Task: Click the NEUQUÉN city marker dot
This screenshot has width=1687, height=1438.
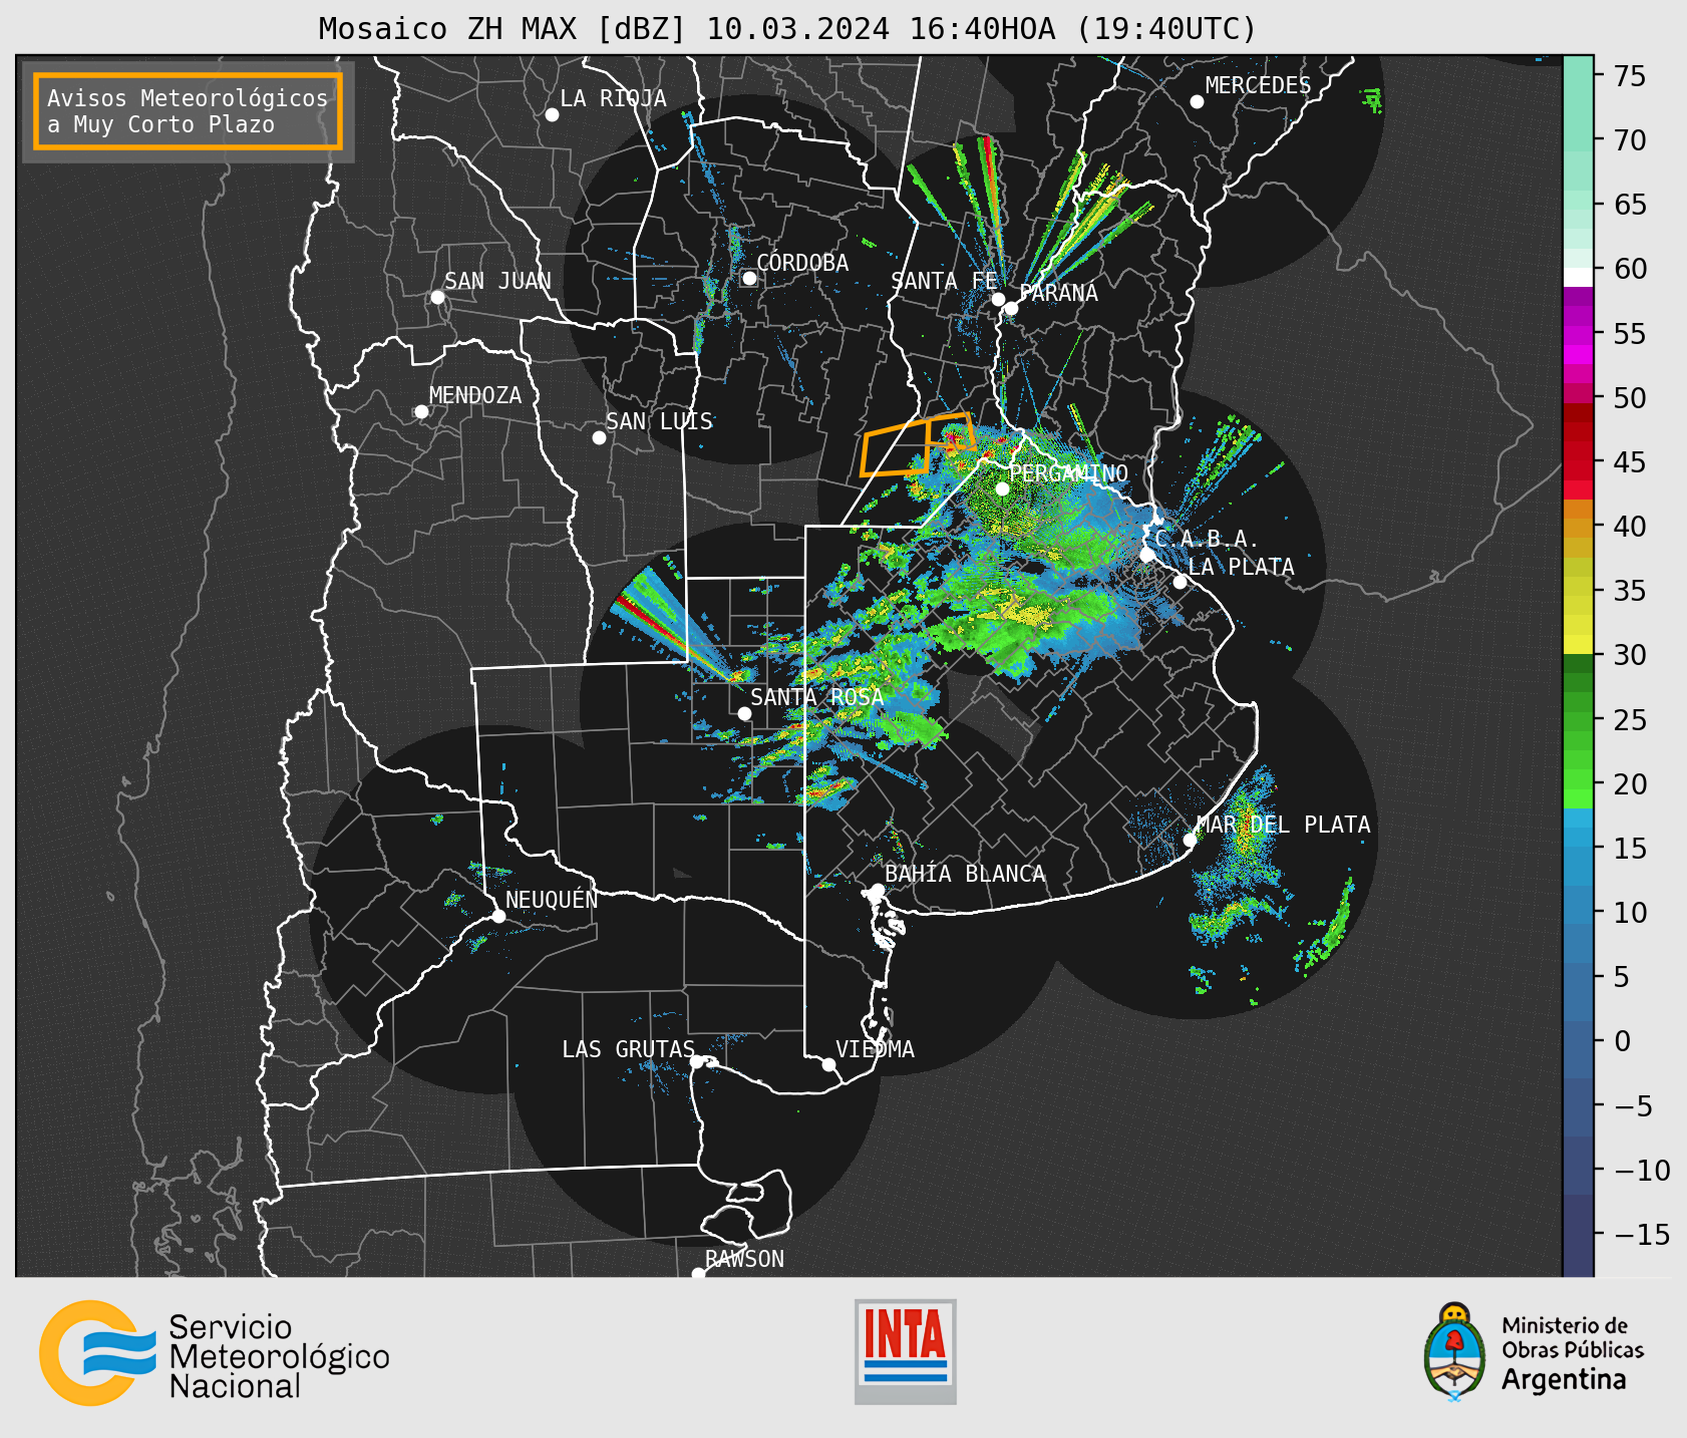Action: (x=498, y=916)
